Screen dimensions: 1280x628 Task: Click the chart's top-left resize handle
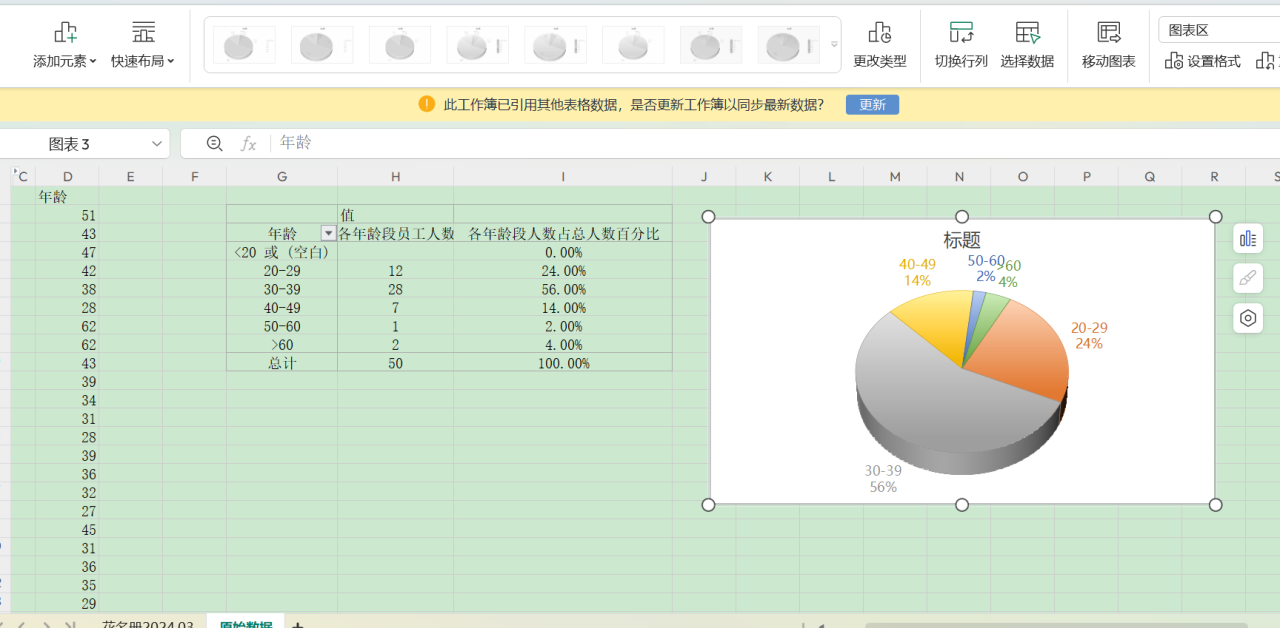pos(708,217)
